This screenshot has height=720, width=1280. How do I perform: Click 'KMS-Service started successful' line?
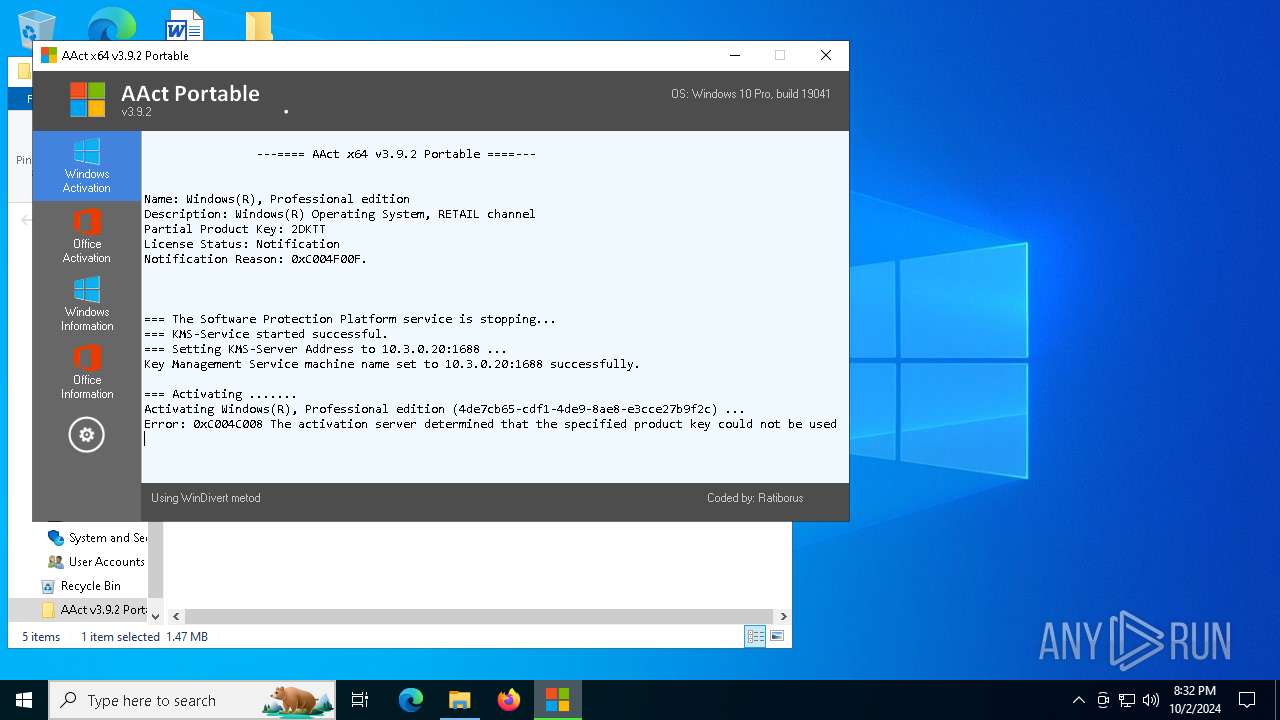[x=266, y=334]
